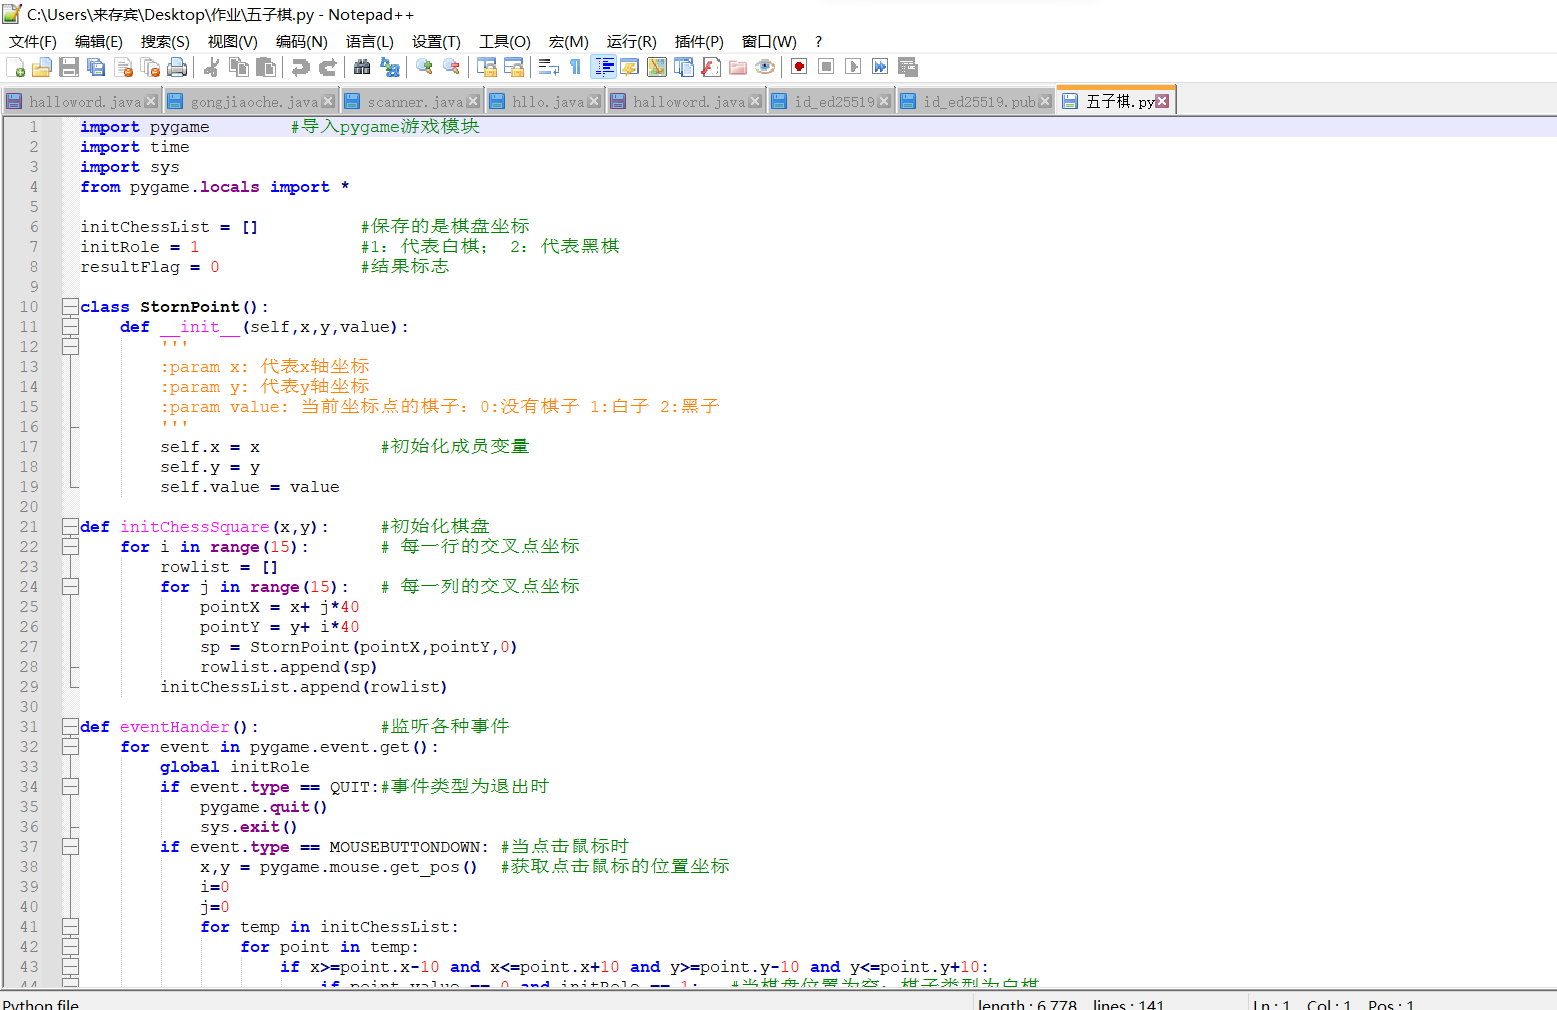Viewport: 1557px width, 1010px height.
Task: Collapse the __init__ method fold on line 11
Action: (x=70, y=327)
